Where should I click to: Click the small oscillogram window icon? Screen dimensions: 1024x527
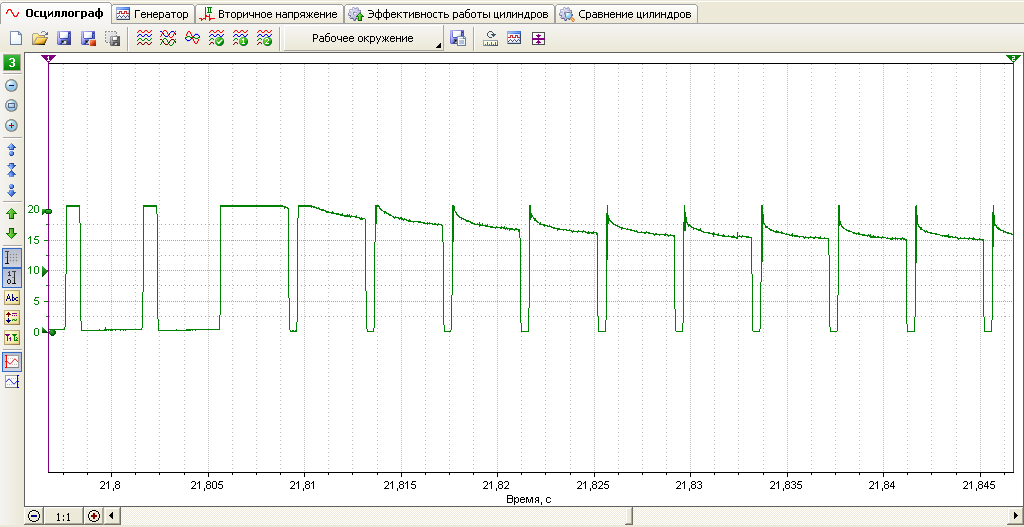[514, 39]
